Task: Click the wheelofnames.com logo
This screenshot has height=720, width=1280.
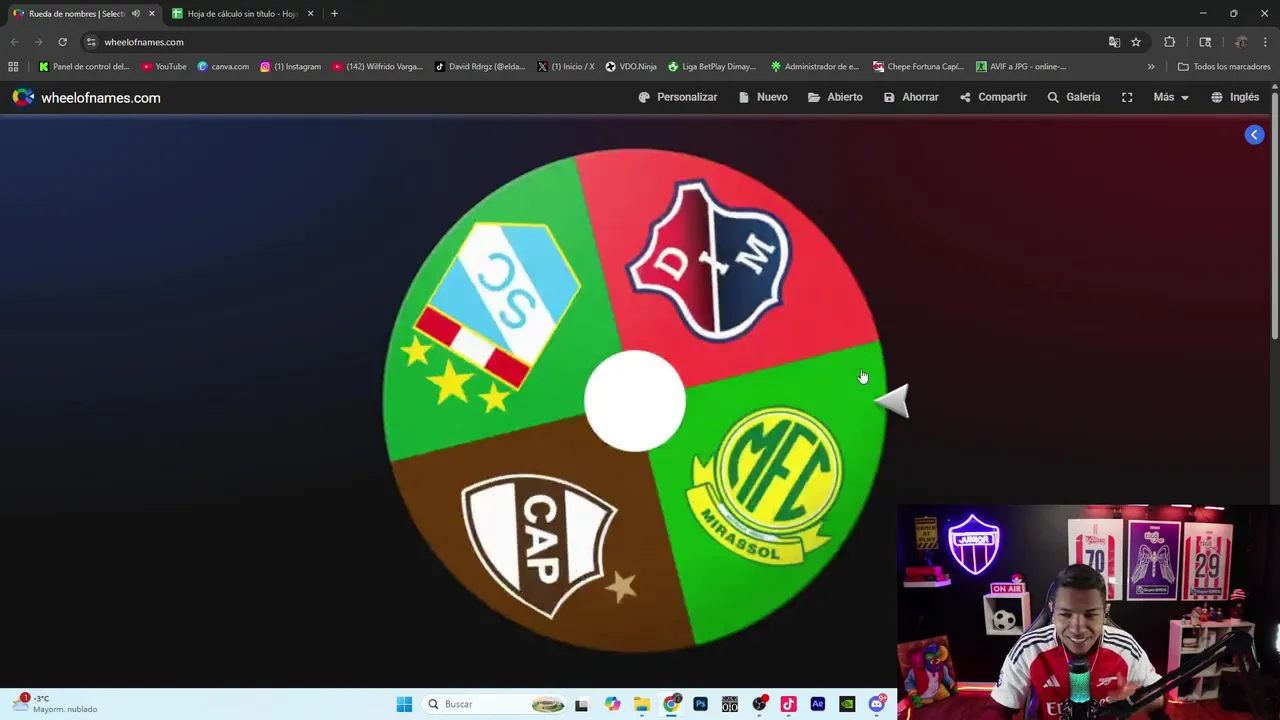Action: (86, 97)
